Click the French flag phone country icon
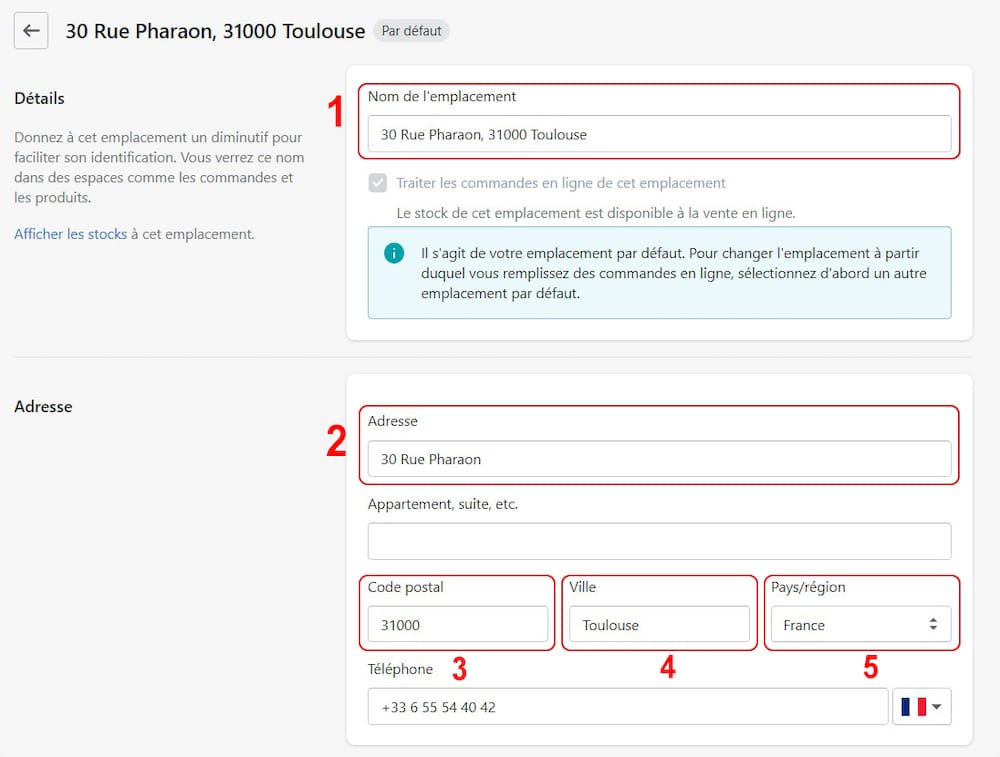Viewport: 1000px width, 757px height. tap(913, 707)
